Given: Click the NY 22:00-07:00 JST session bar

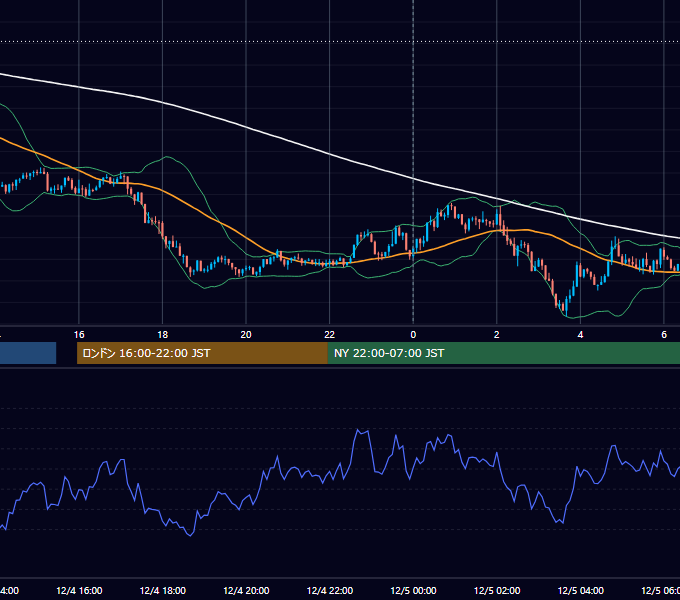Looking at the screenshot, I should coord(504,353).
